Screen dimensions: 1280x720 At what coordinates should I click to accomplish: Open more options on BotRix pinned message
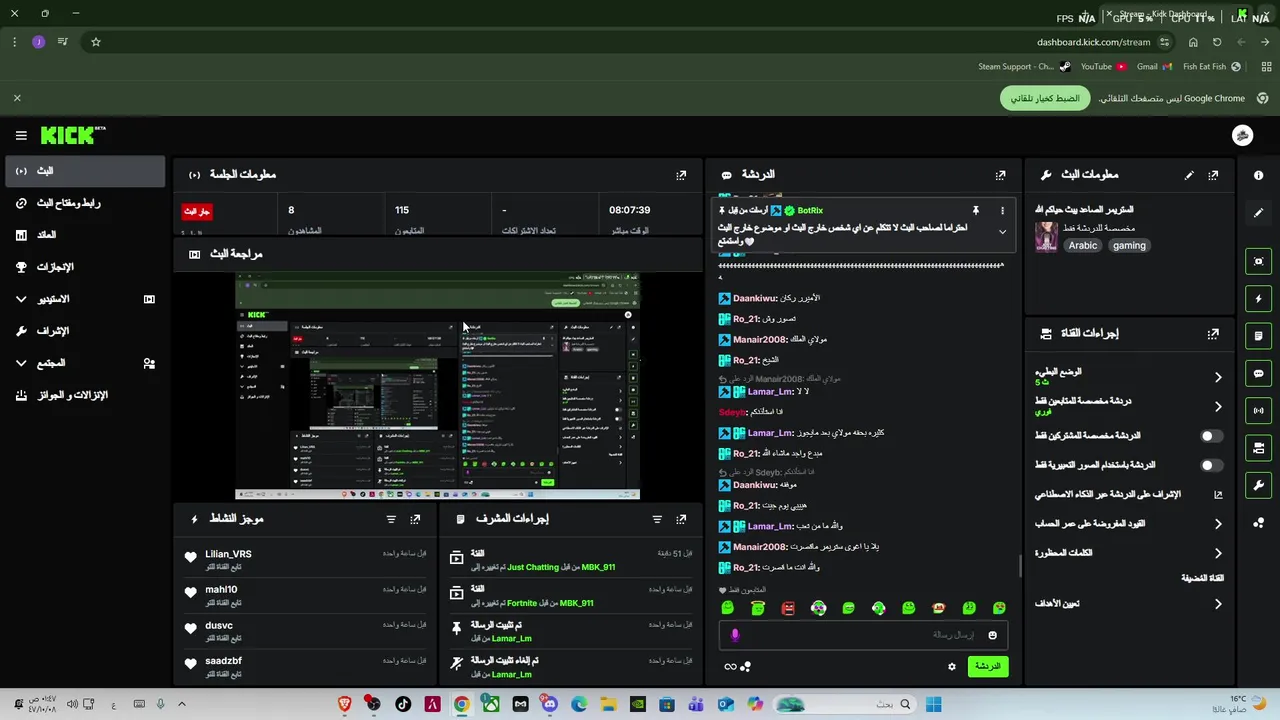click(1002, 211)
